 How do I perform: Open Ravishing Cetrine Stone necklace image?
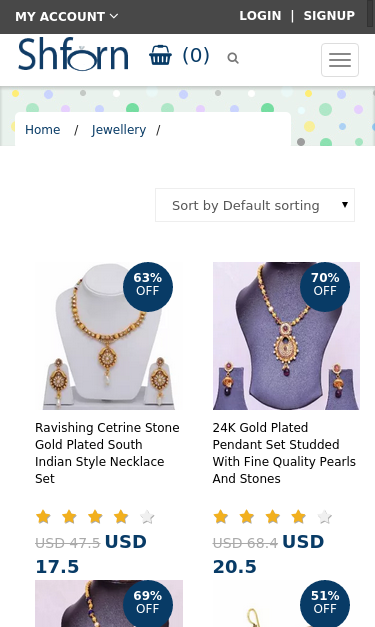point(109,336)
